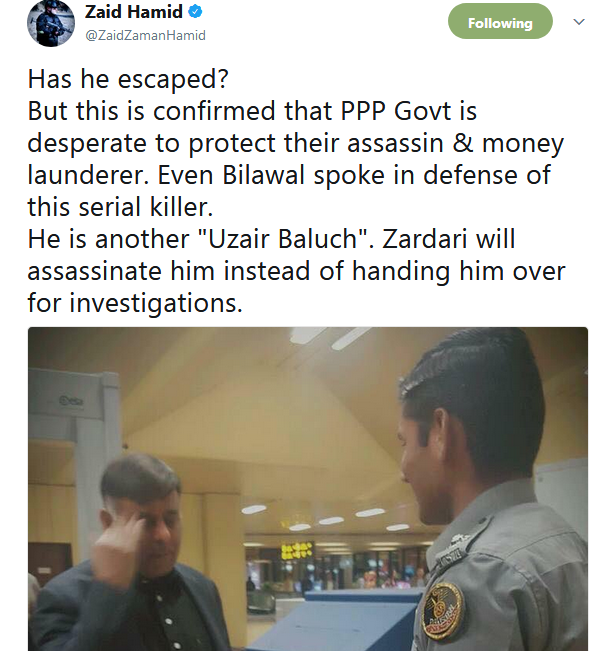Click the "serial killer" phrase in tweet
Viewport: 612px width, 651px height.
pyautogui.click(x=147, y=207)
